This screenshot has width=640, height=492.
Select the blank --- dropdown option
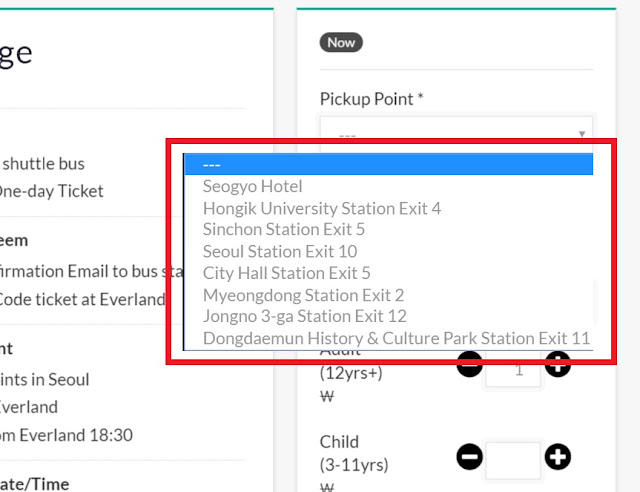coord(388,164)
